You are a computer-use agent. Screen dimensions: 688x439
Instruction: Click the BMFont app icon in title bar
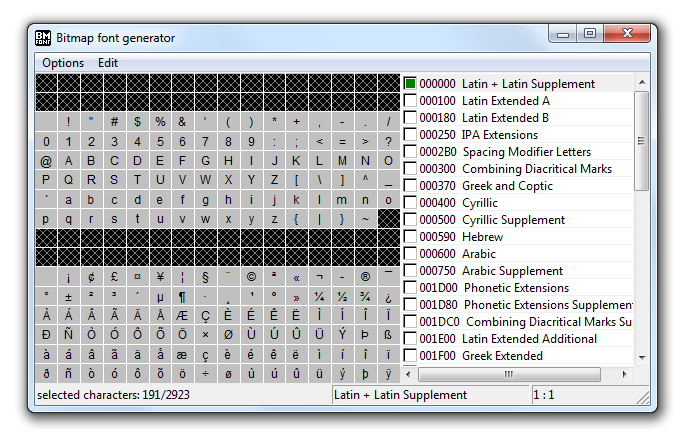(43, 38)
